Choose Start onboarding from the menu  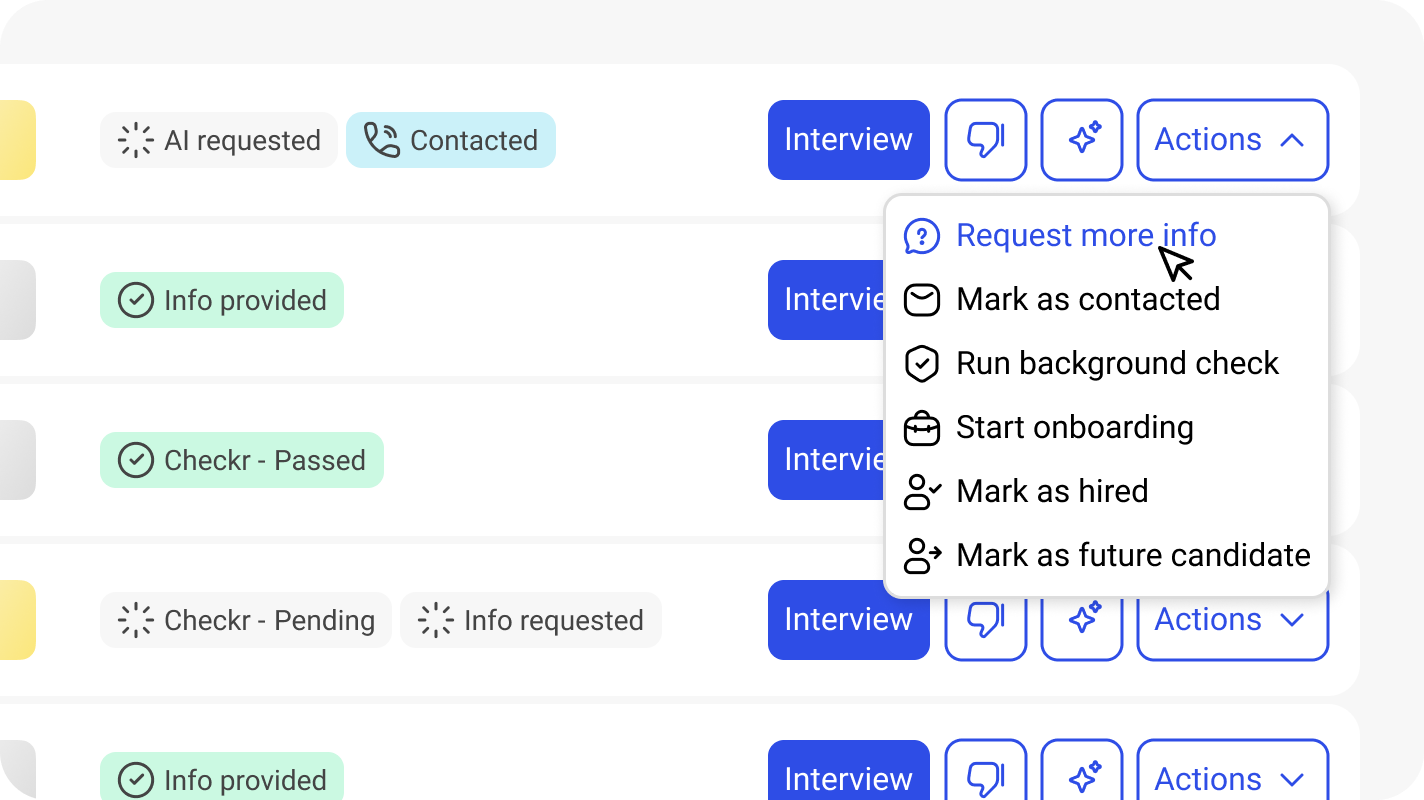(x=1074, y=428)
